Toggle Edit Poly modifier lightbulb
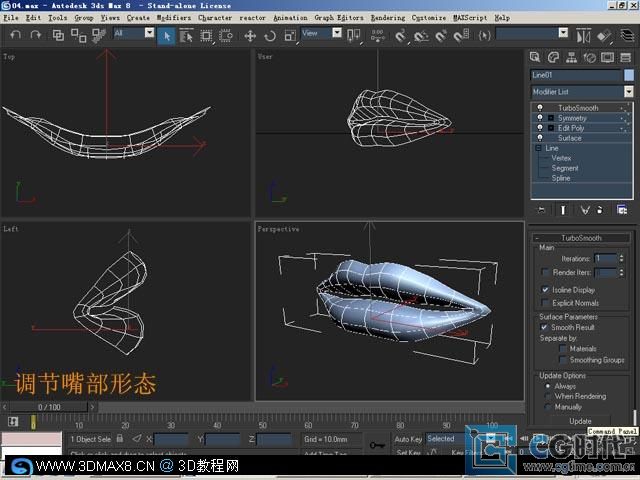Image resolution: width=640 pixels, height=480 pixels. click(x=540, y=128)
